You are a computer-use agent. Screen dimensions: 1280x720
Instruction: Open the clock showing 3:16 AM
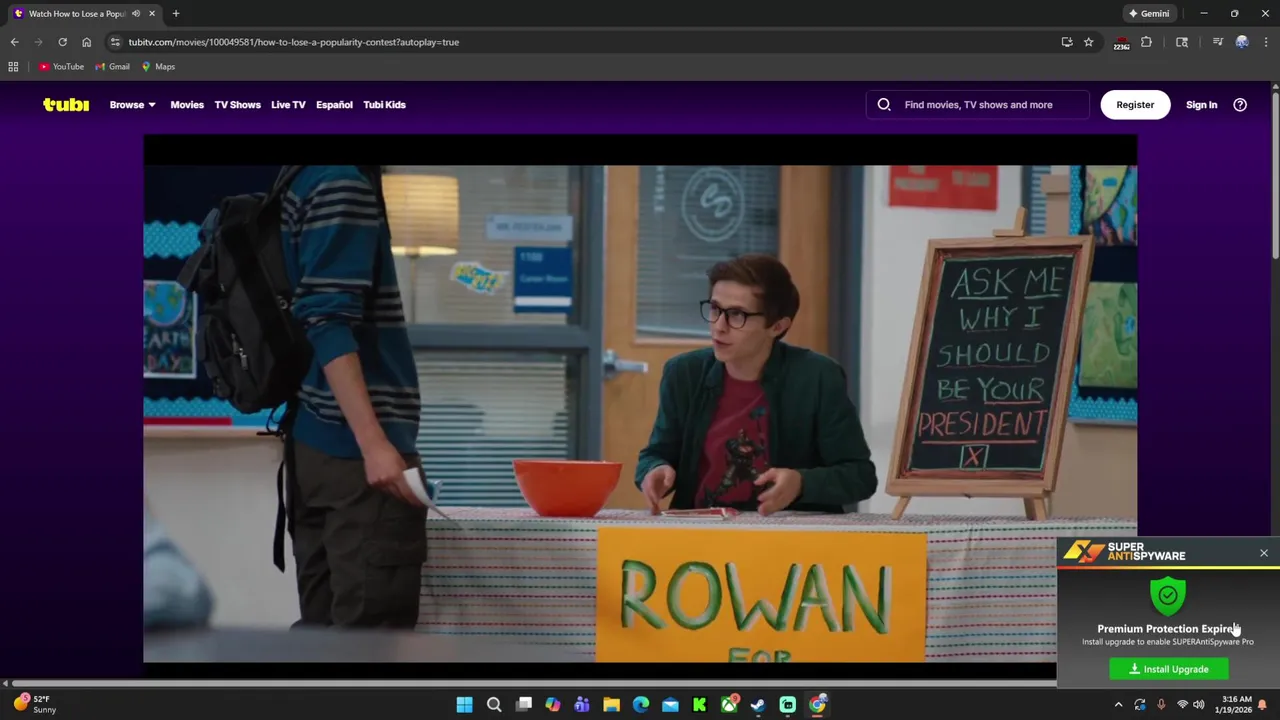pyautogui.click(x=1237, y=705)
